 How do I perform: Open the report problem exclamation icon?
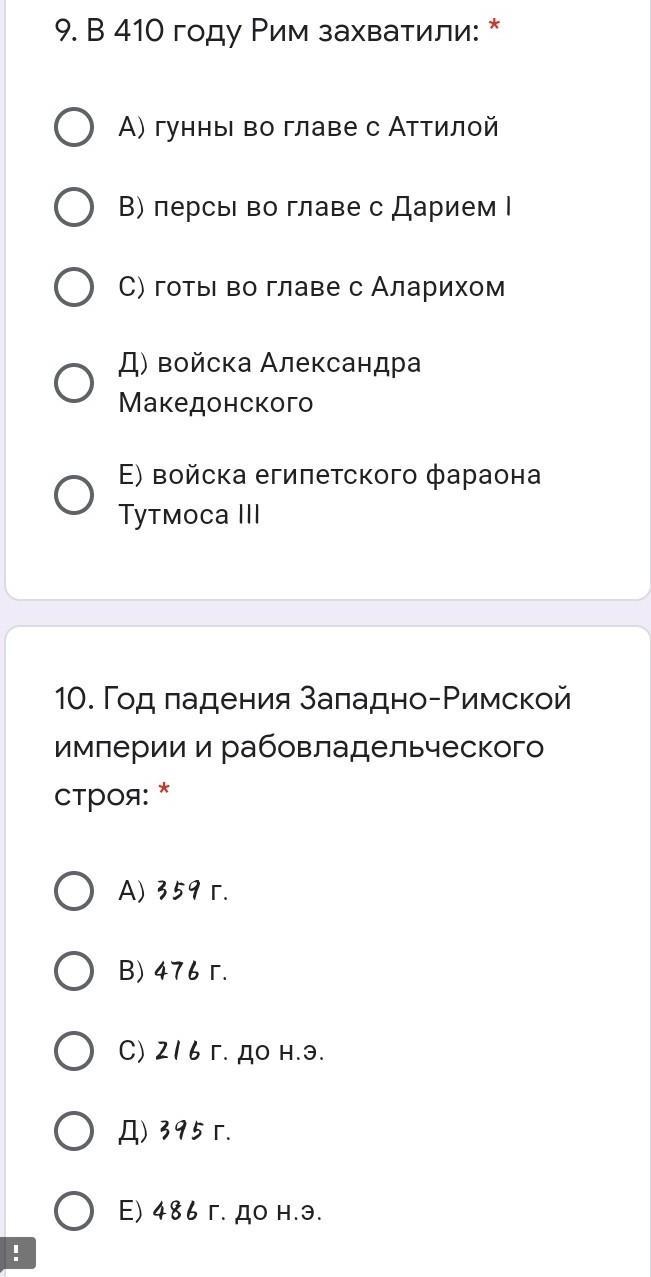click(17, 1253)
